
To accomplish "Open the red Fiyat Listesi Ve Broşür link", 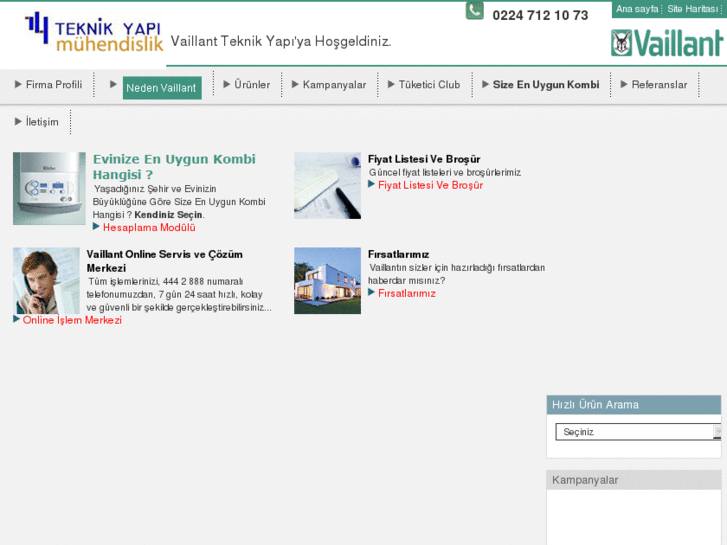I will pos(431,185).
